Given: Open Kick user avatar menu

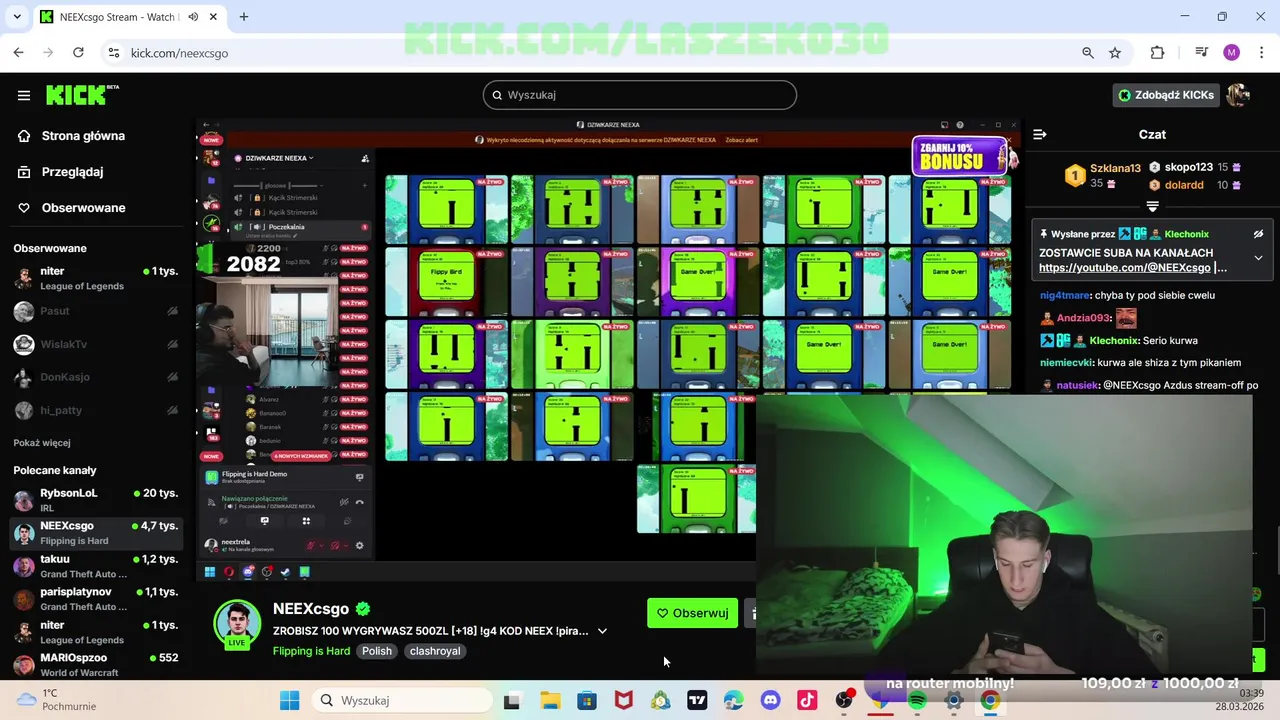Looking at the screenshot, I should 1238,95.
